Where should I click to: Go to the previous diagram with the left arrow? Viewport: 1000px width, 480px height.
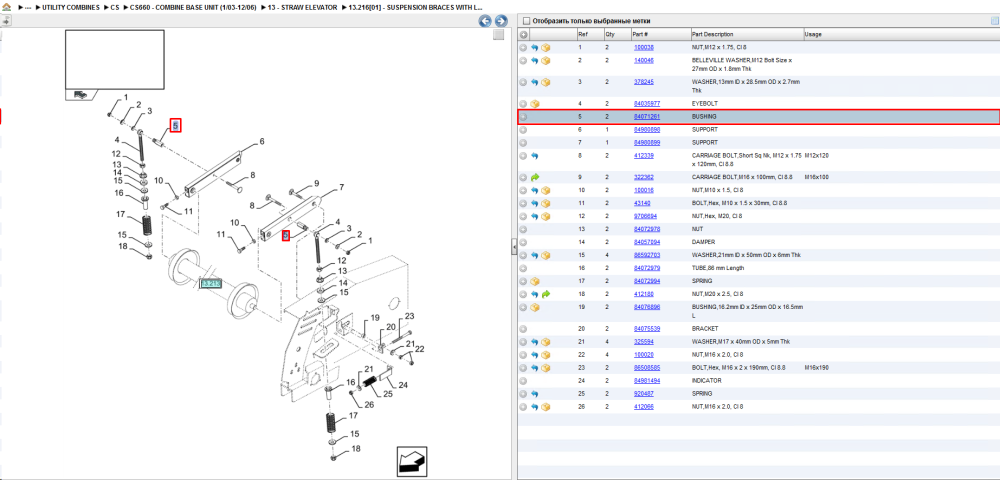(485, 21)
